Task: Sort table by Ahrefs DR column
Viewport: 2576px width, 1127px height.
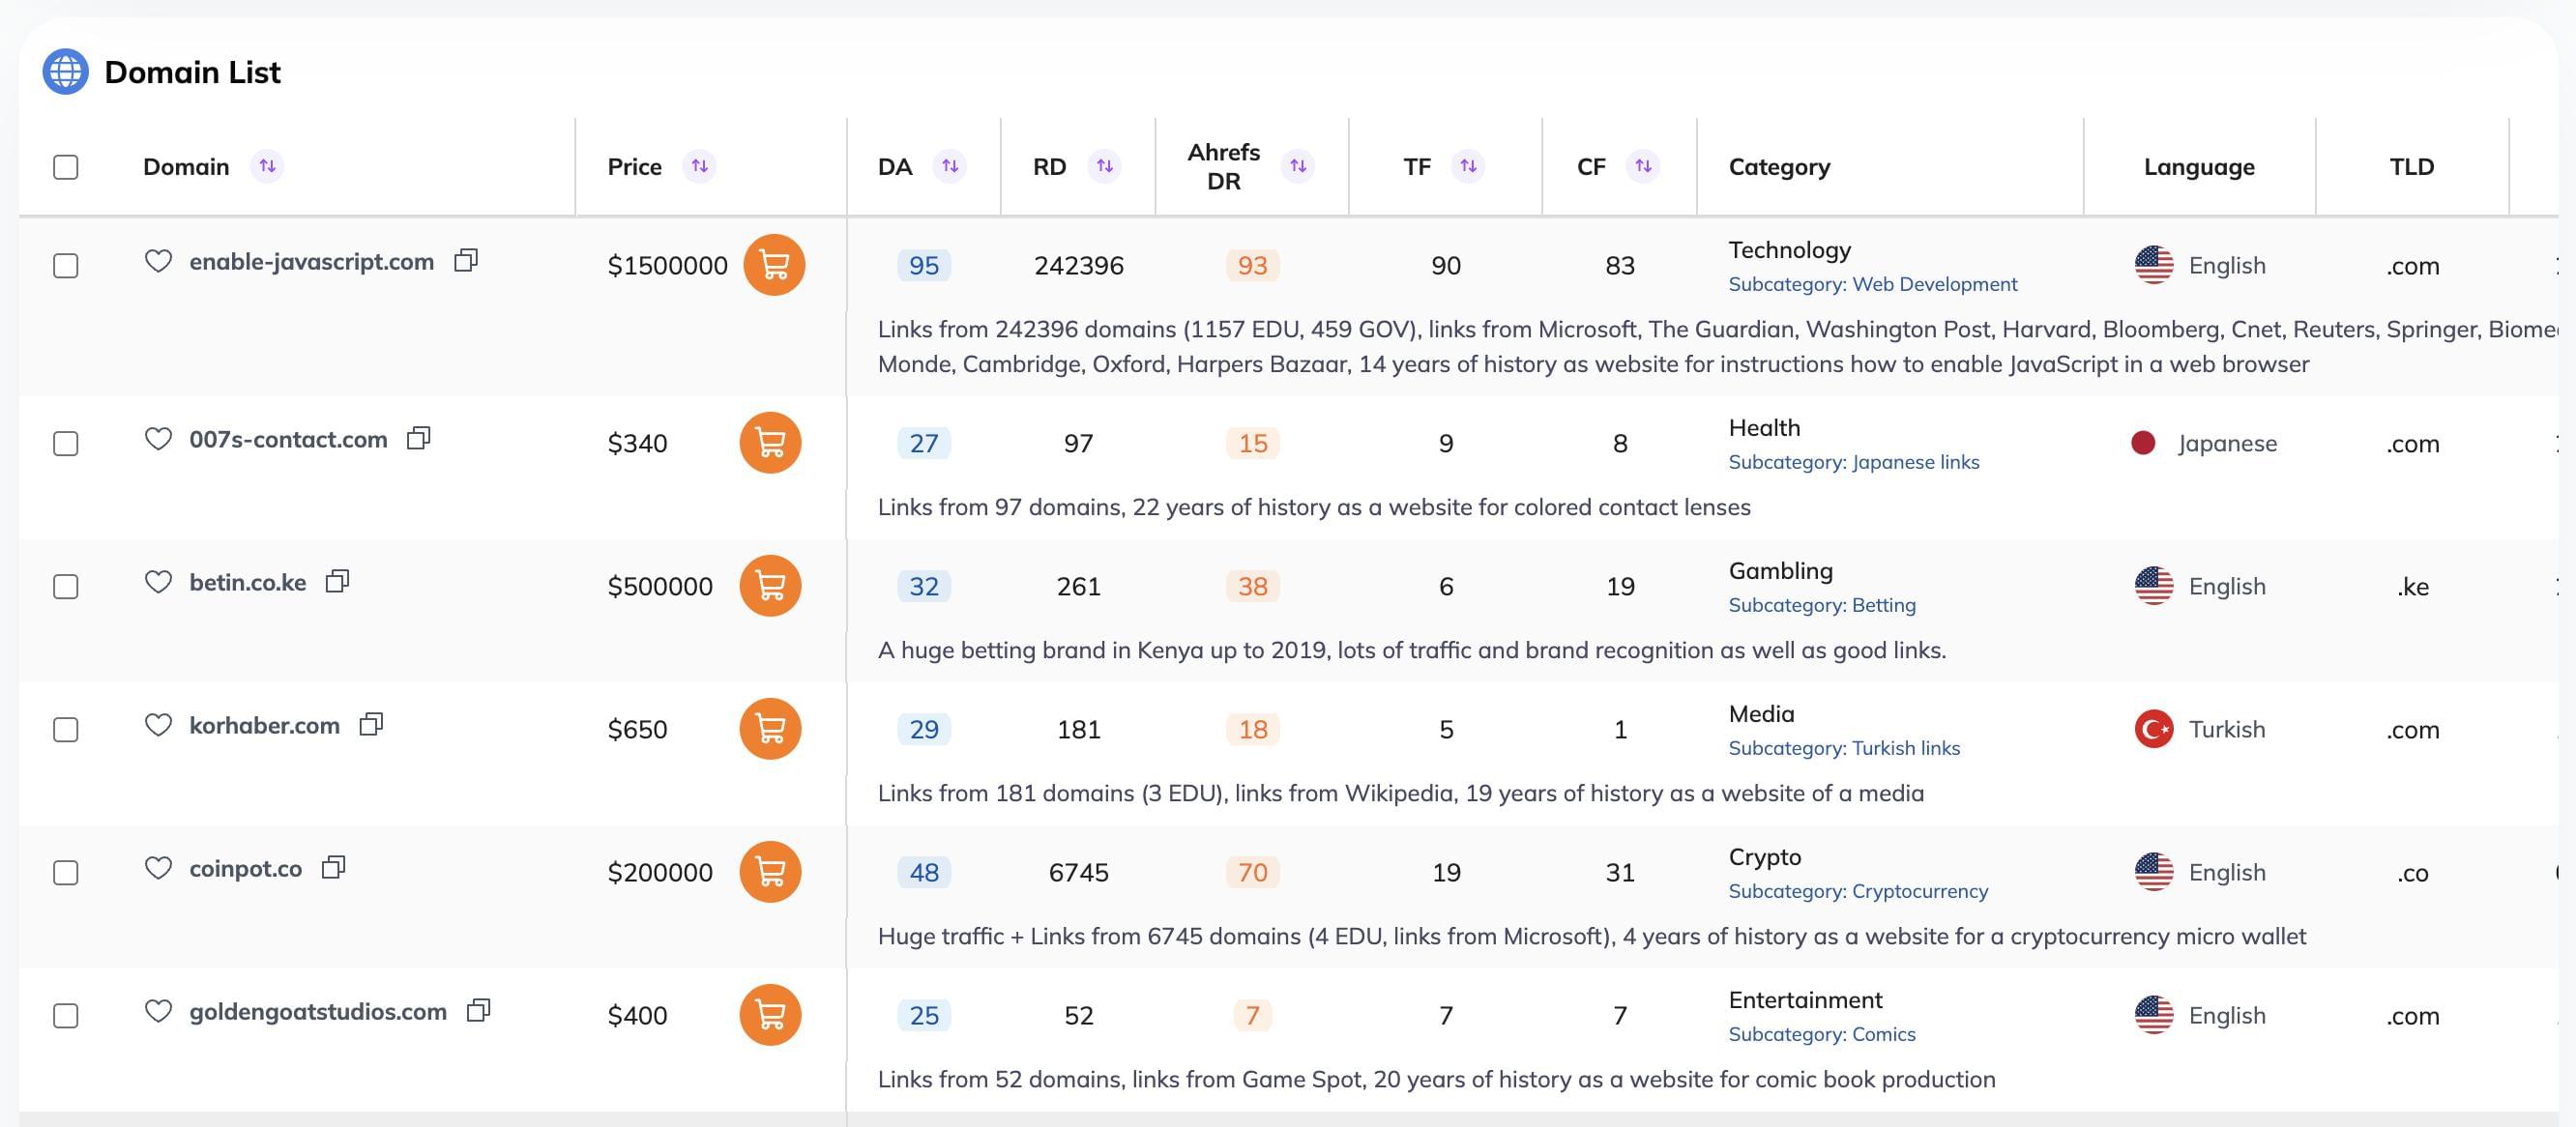Action: 1298,166
